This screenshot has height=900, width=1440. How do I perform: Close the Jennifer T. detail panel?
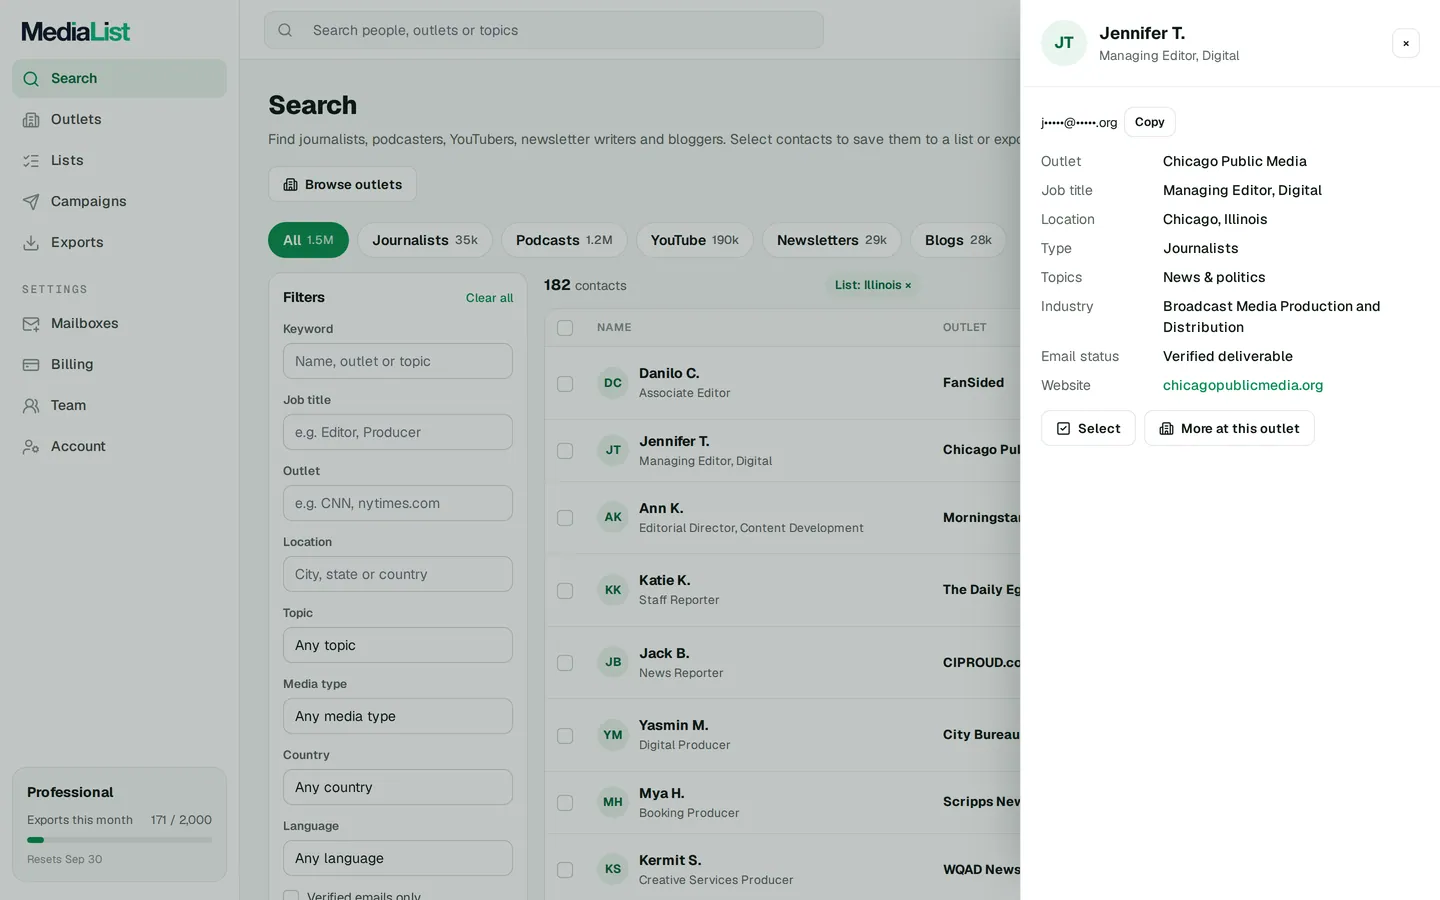point(1406,43)
